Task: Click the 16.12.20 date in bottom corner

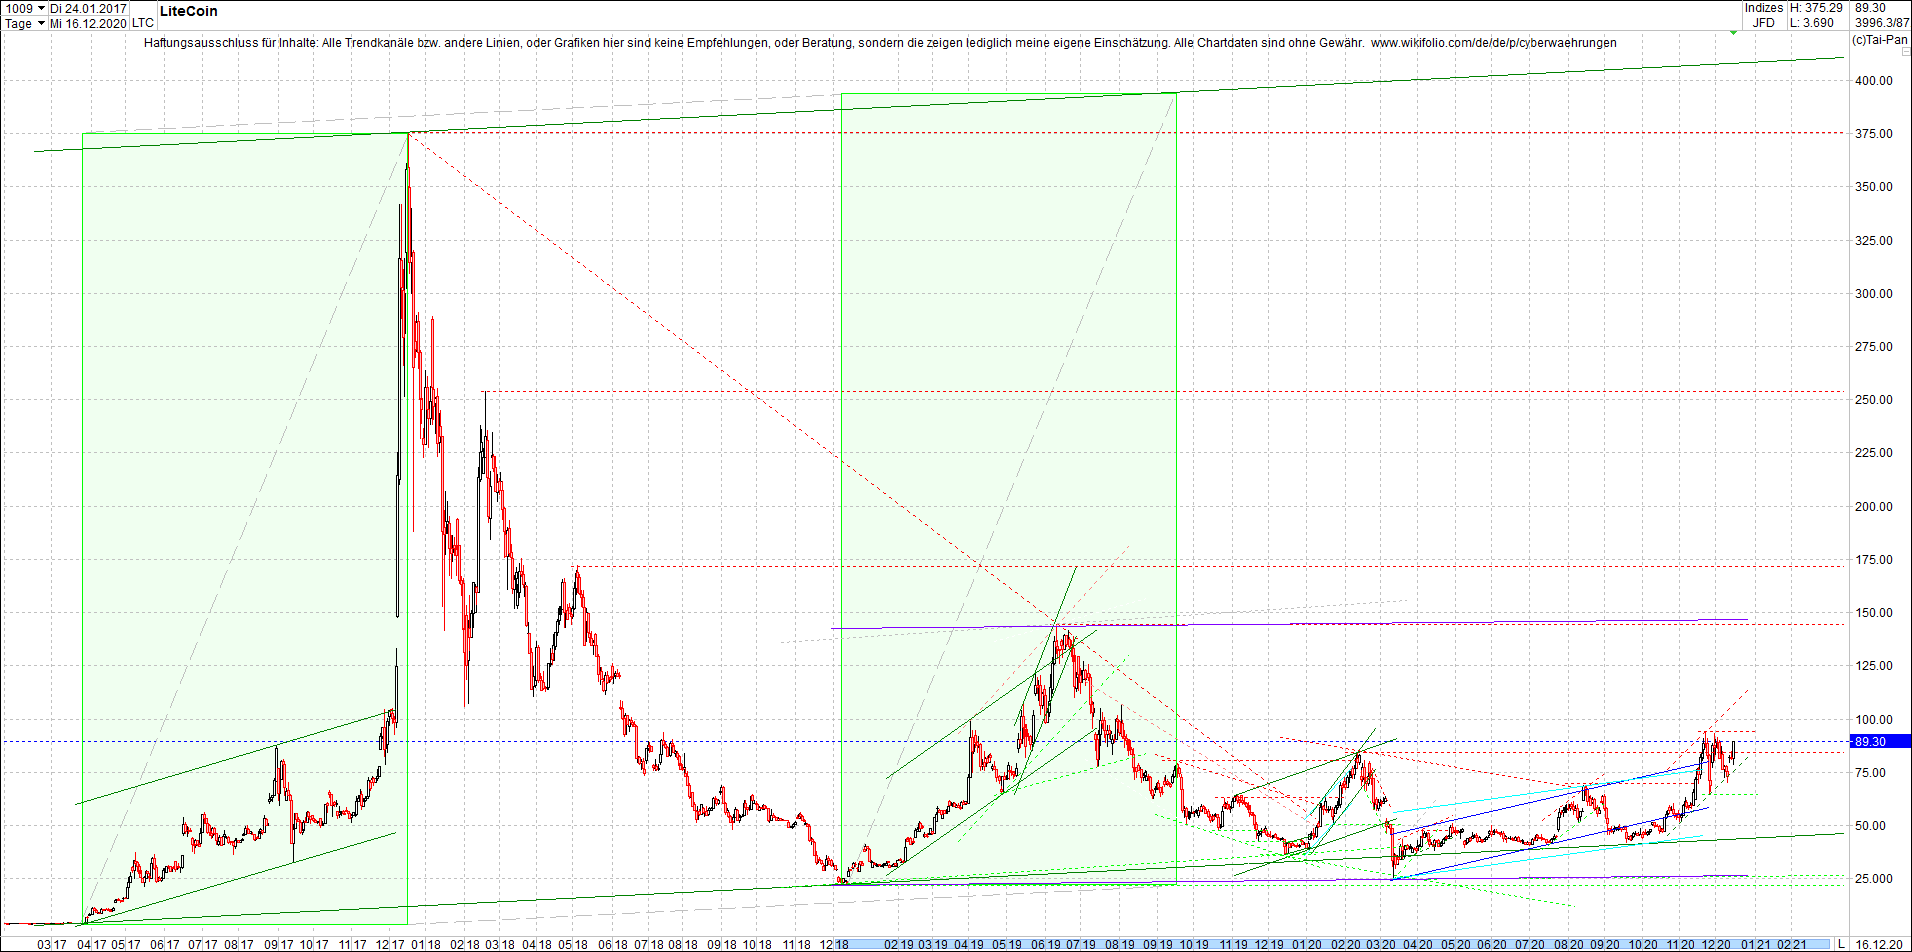Action: coord(1879,944)
